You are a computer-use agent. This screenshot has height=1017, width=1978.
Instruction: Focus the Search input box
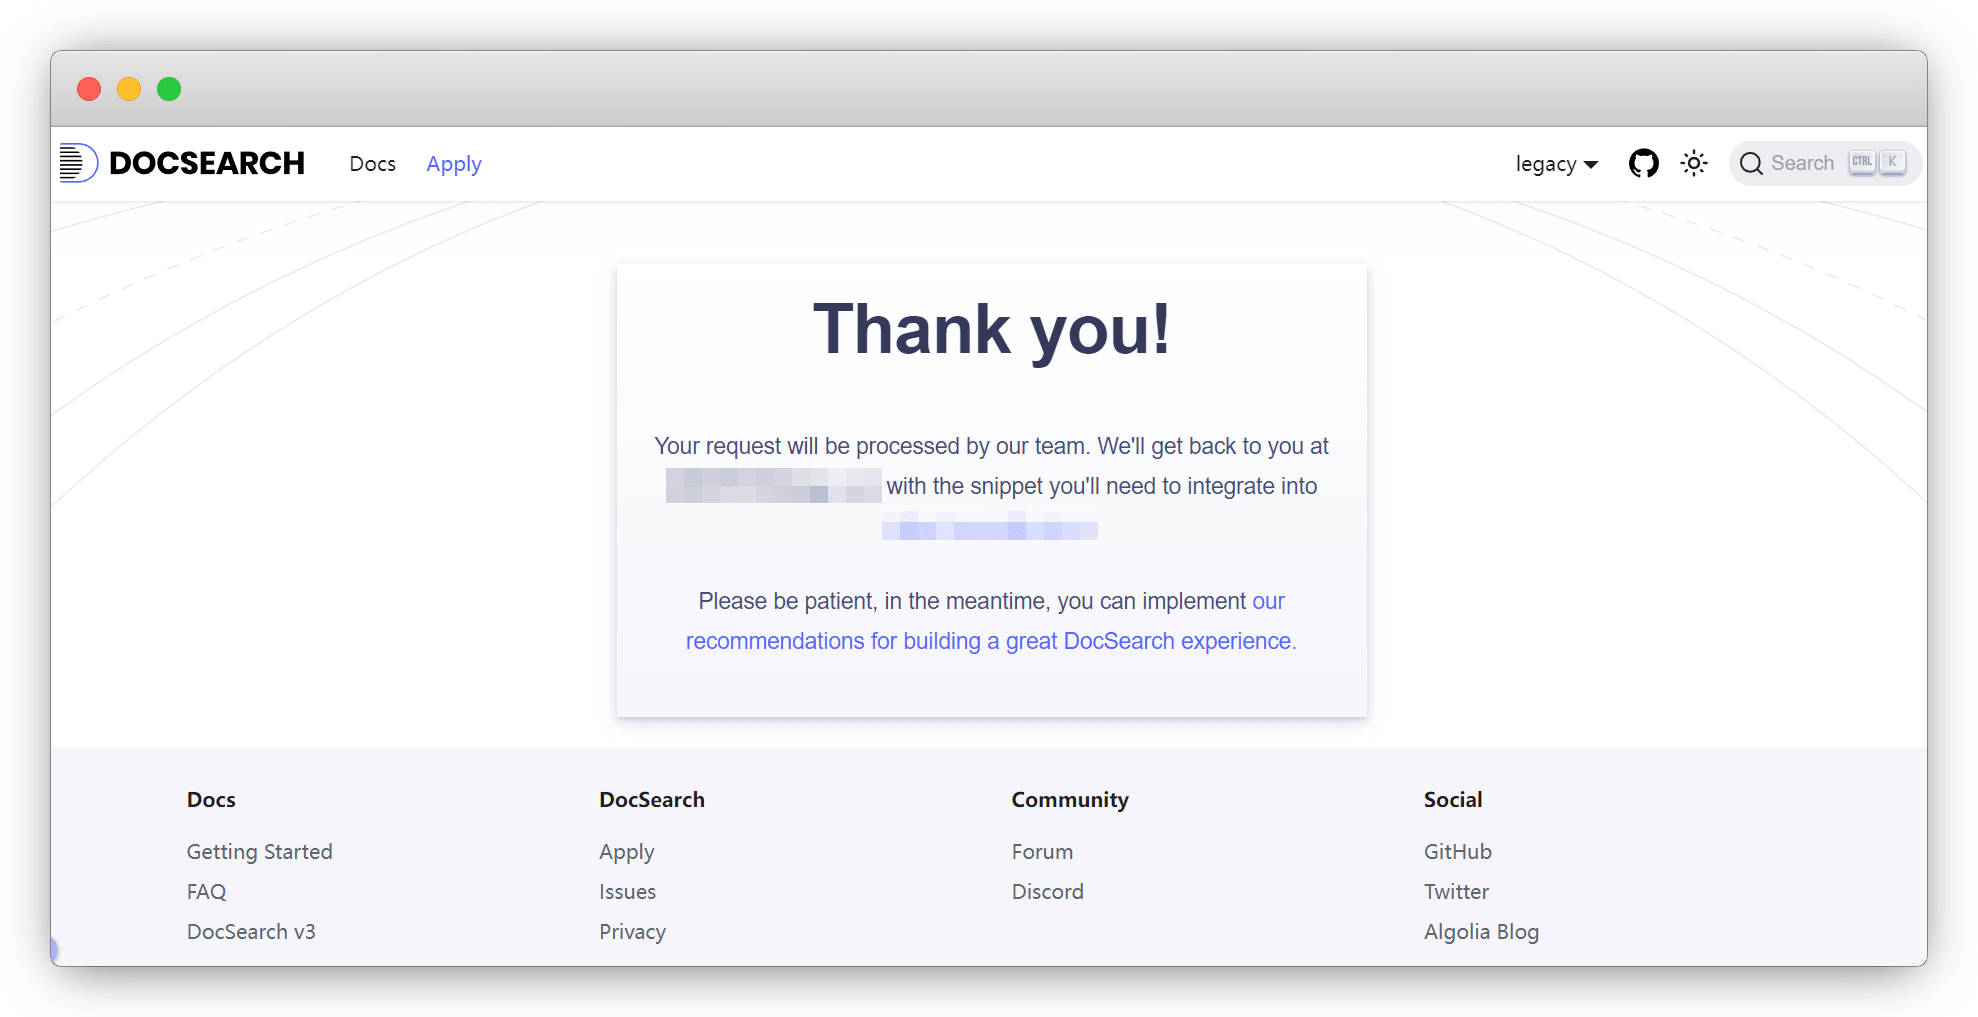pos(1802,163)
